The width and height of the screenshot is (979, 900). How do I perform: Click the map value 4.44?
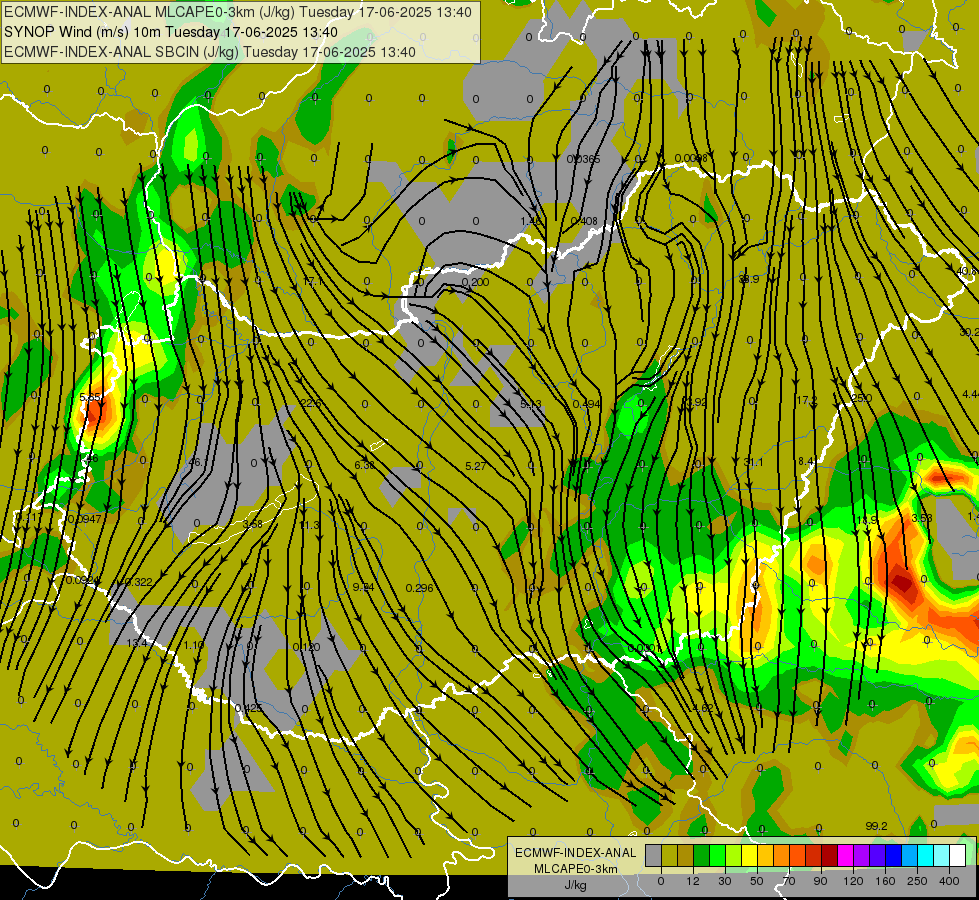pos(970,394)
